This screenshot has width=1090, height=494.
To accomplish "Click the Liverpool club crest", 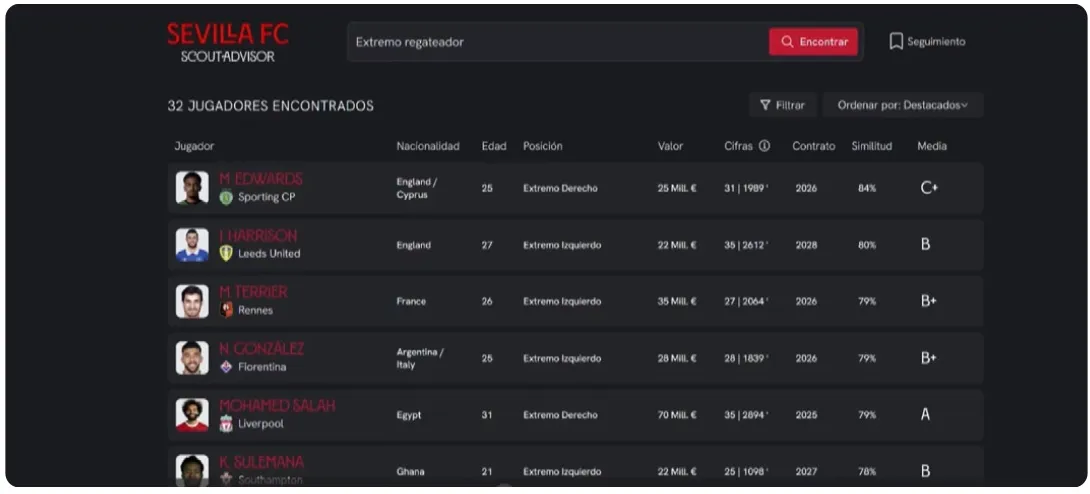I will [x=226, y=423].
